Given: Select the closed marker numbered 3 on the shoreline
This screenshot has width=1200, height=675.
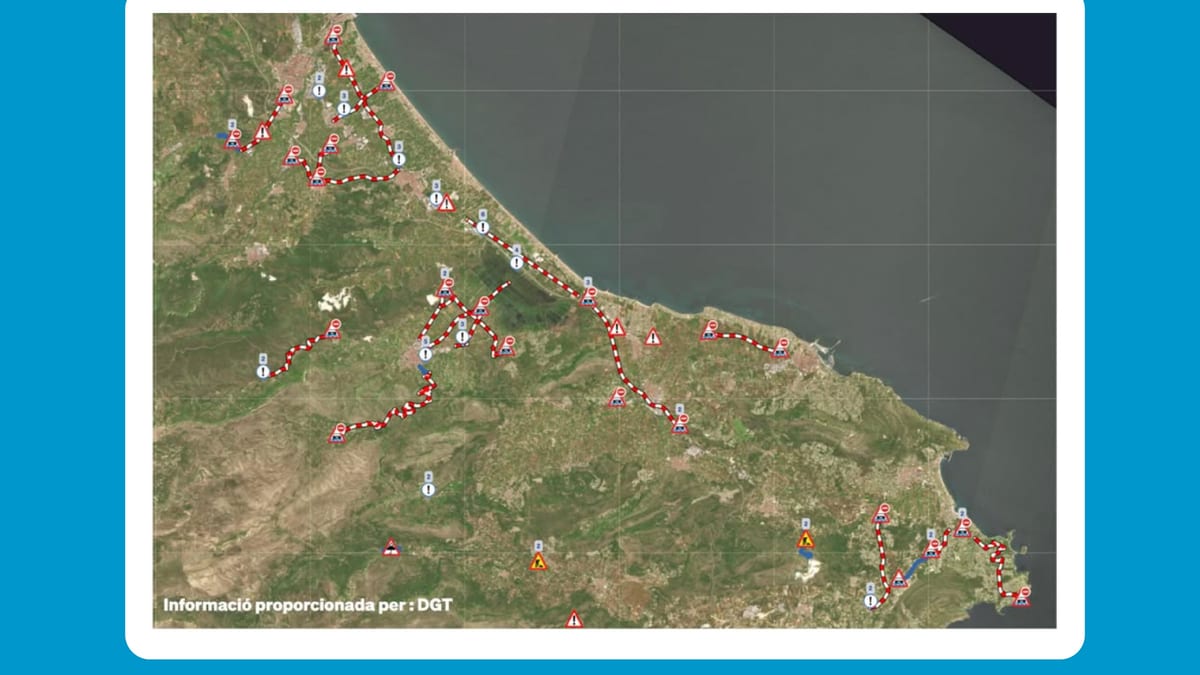Looking at the screenshot, I should point(589,295).
